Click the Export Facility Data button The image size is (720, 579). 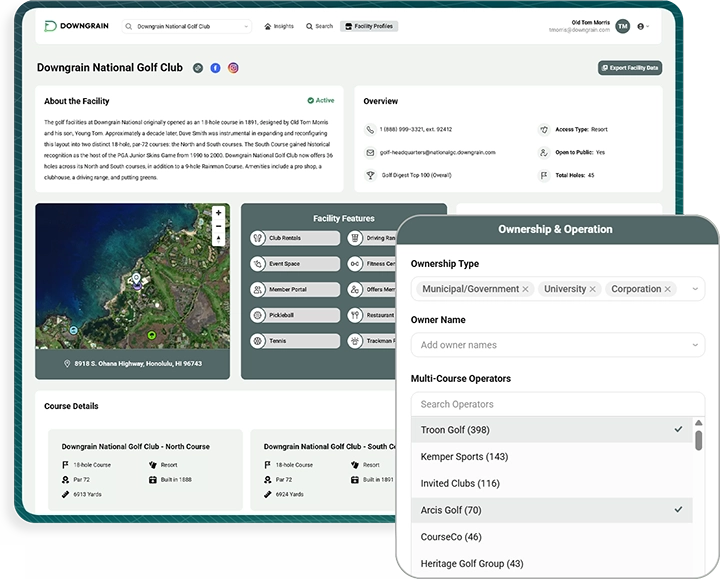tap(629, 68)
